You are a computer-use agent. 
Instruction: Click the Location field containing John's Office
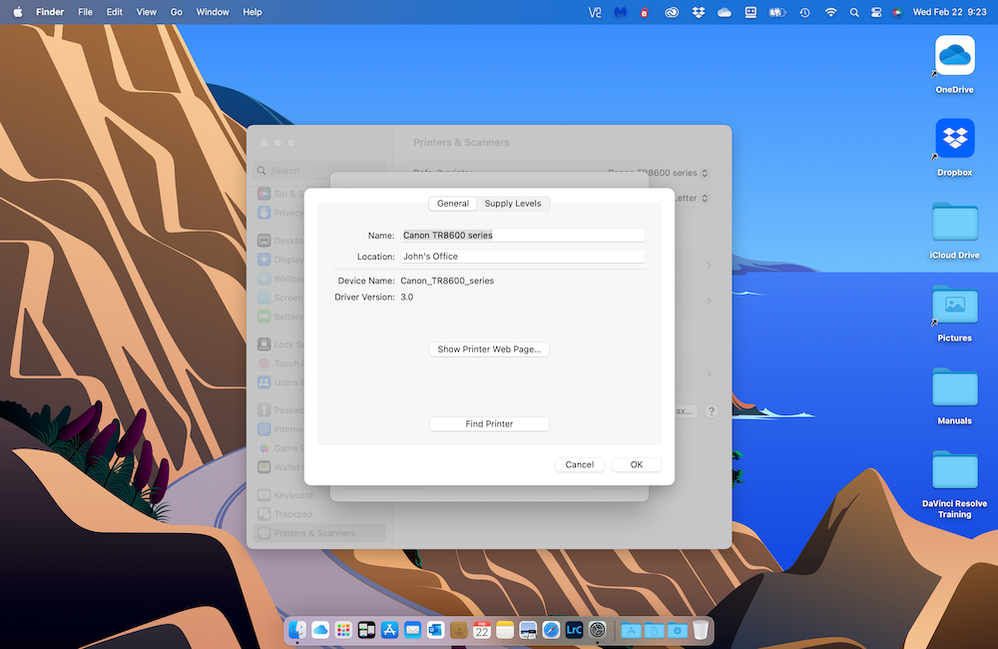tap(522, 257)
